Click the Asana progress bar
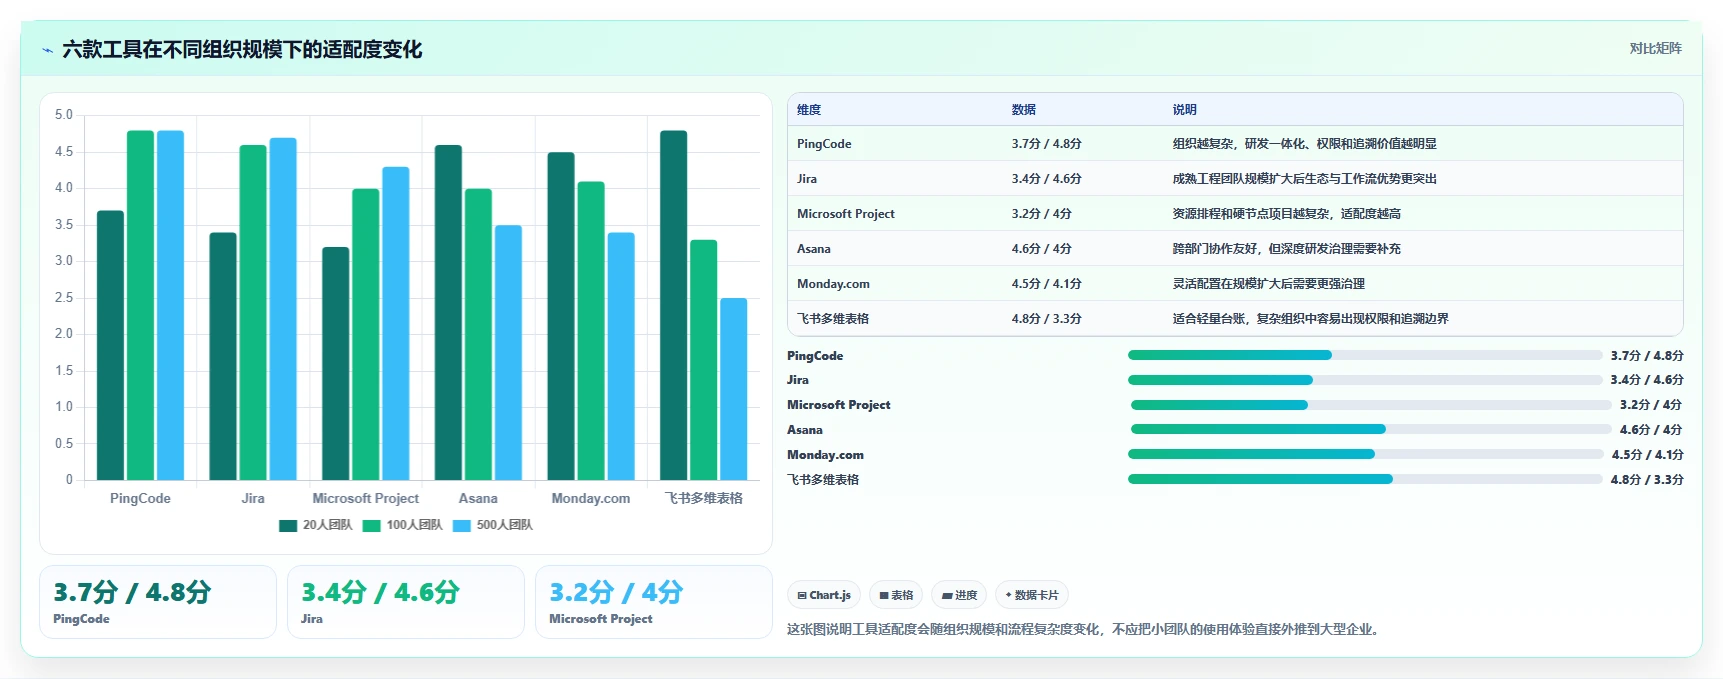 pyautogui.click(x=1371, y=429)
